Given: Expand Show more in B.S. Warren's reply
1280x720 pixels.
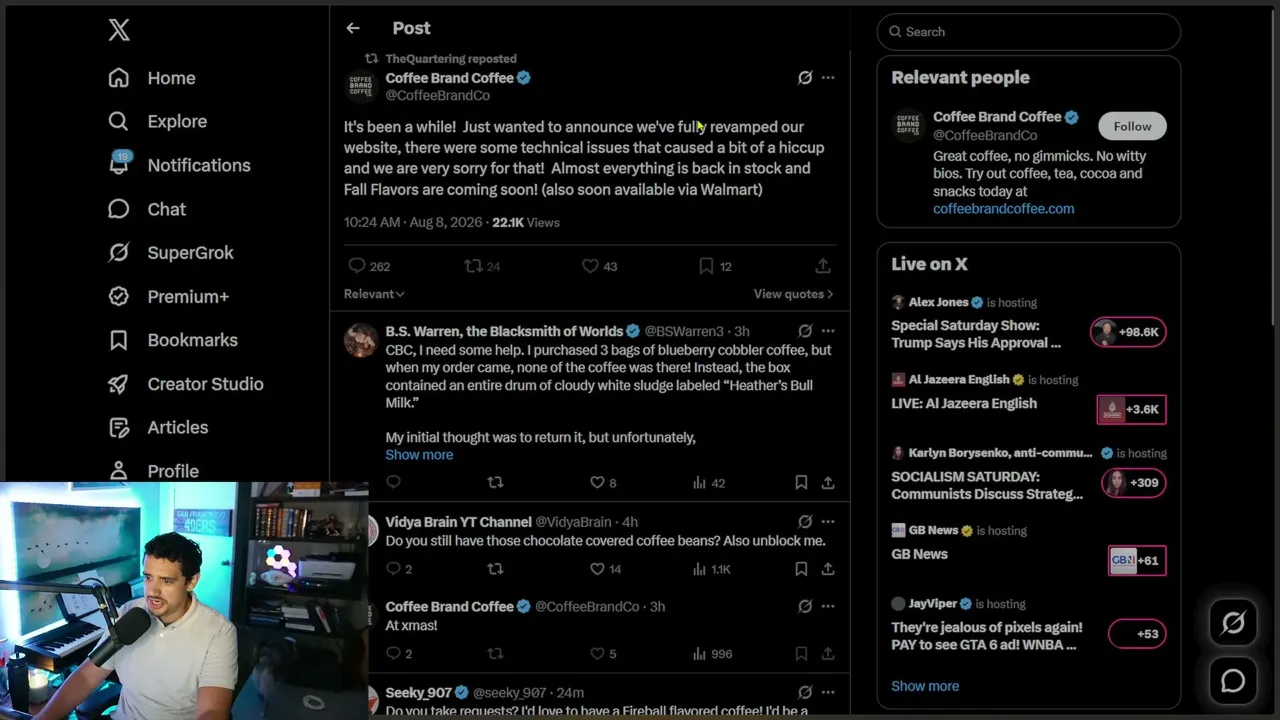Looking at the screenshot, I should coord(419,454).
